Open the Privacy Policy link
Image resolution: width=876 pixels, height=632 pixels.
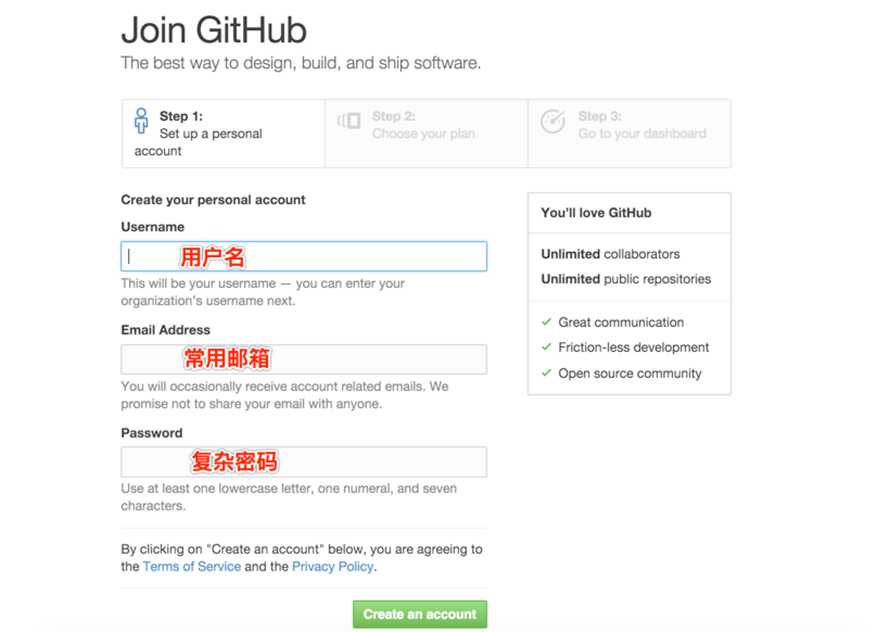point(332,567)
